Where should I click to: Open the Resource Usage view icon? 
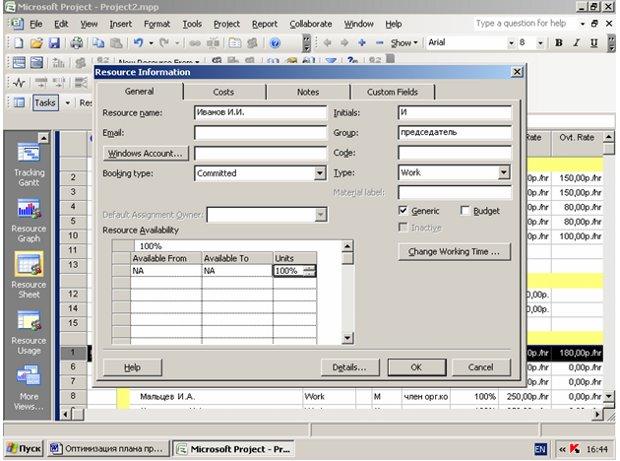pyautogui.click(x=28, y=321)
